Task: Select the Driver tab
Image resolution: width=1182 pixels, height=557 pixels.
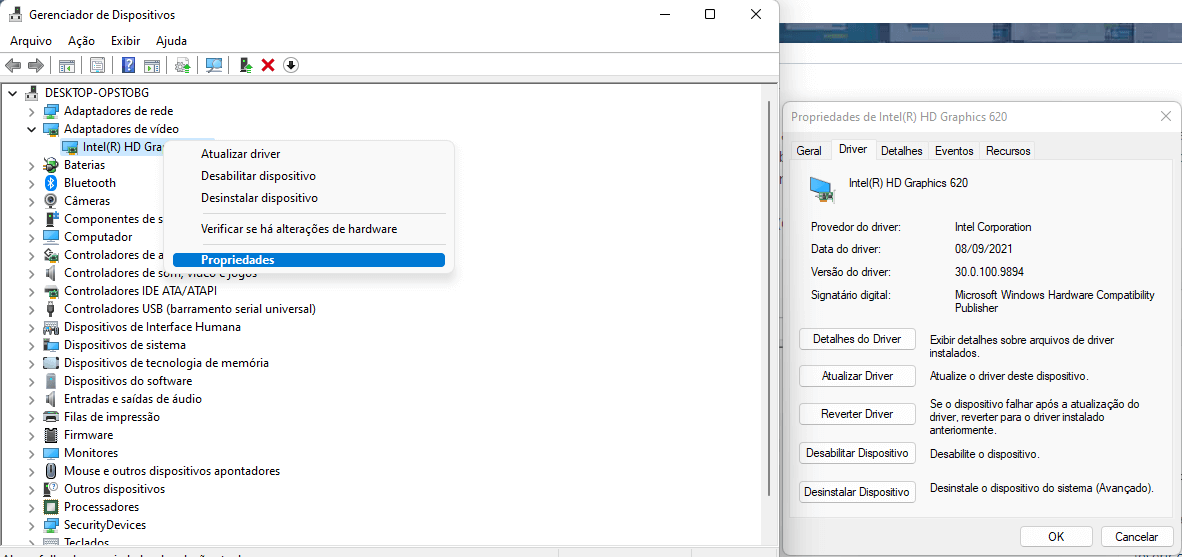Action: (x=853, y=149)
